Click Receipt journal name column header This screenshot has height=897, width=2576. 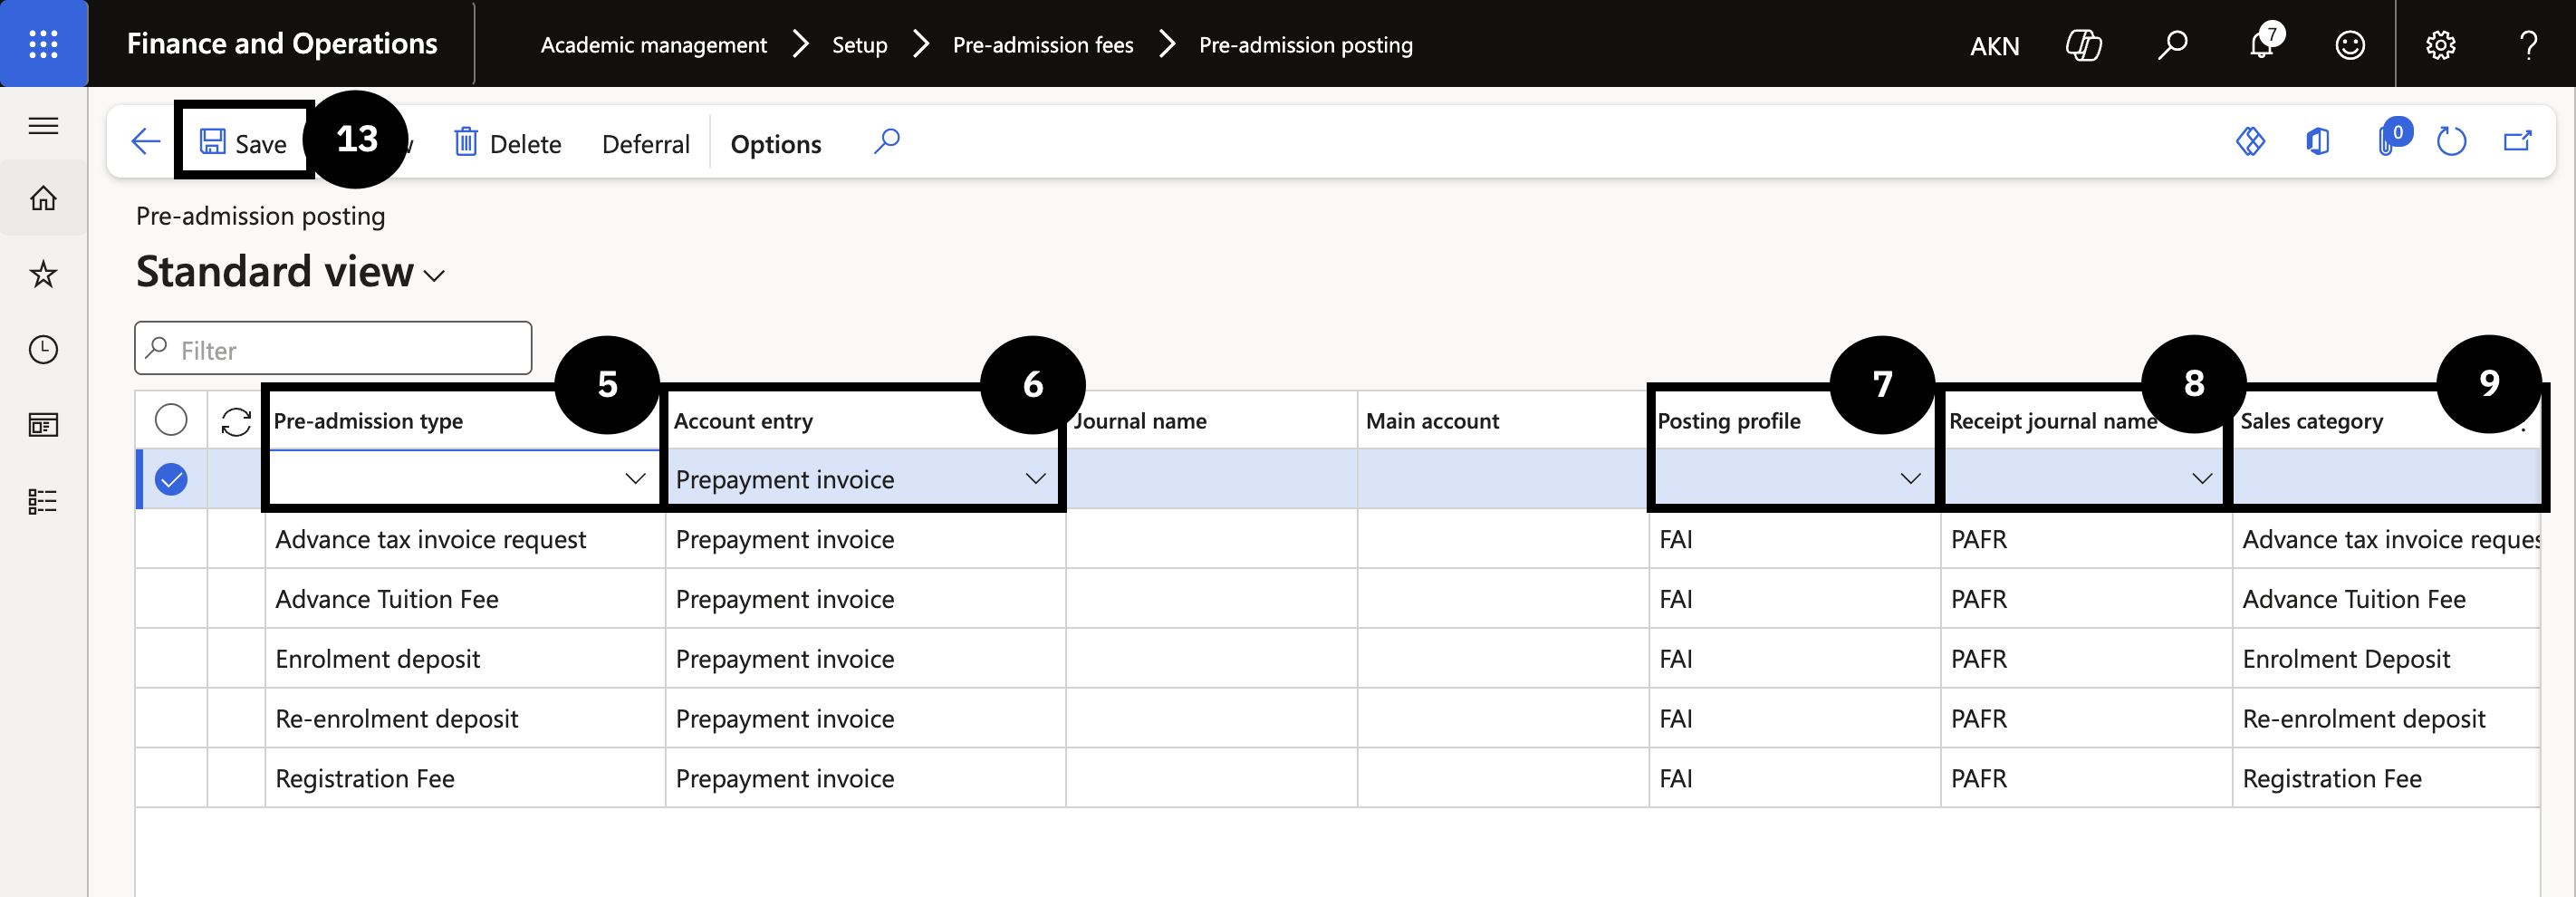click(x=2053, y=421)
